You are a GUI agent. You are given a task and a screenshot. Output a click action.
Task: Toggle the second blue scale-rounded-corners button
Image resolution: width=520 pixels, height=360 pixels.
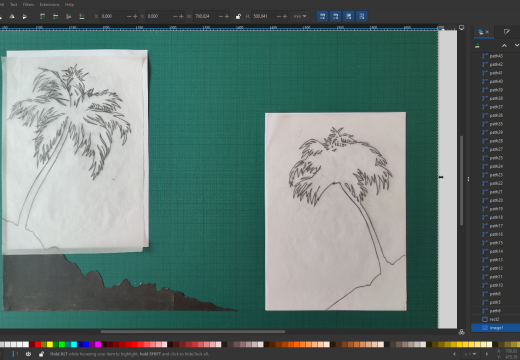click(x=335, y=16)
